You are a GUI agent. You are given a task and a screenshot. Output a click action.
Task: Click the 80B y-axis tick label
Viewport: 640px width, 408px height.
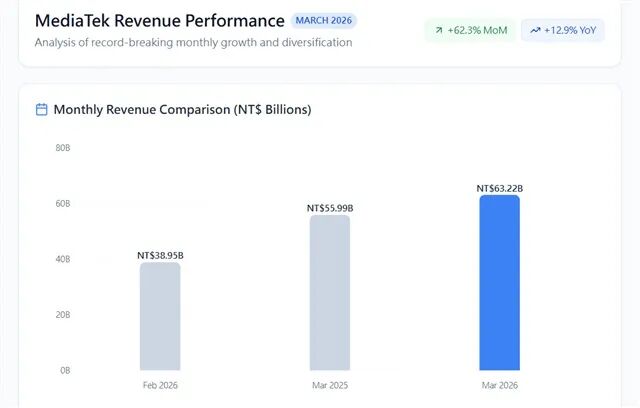[62, 148]
